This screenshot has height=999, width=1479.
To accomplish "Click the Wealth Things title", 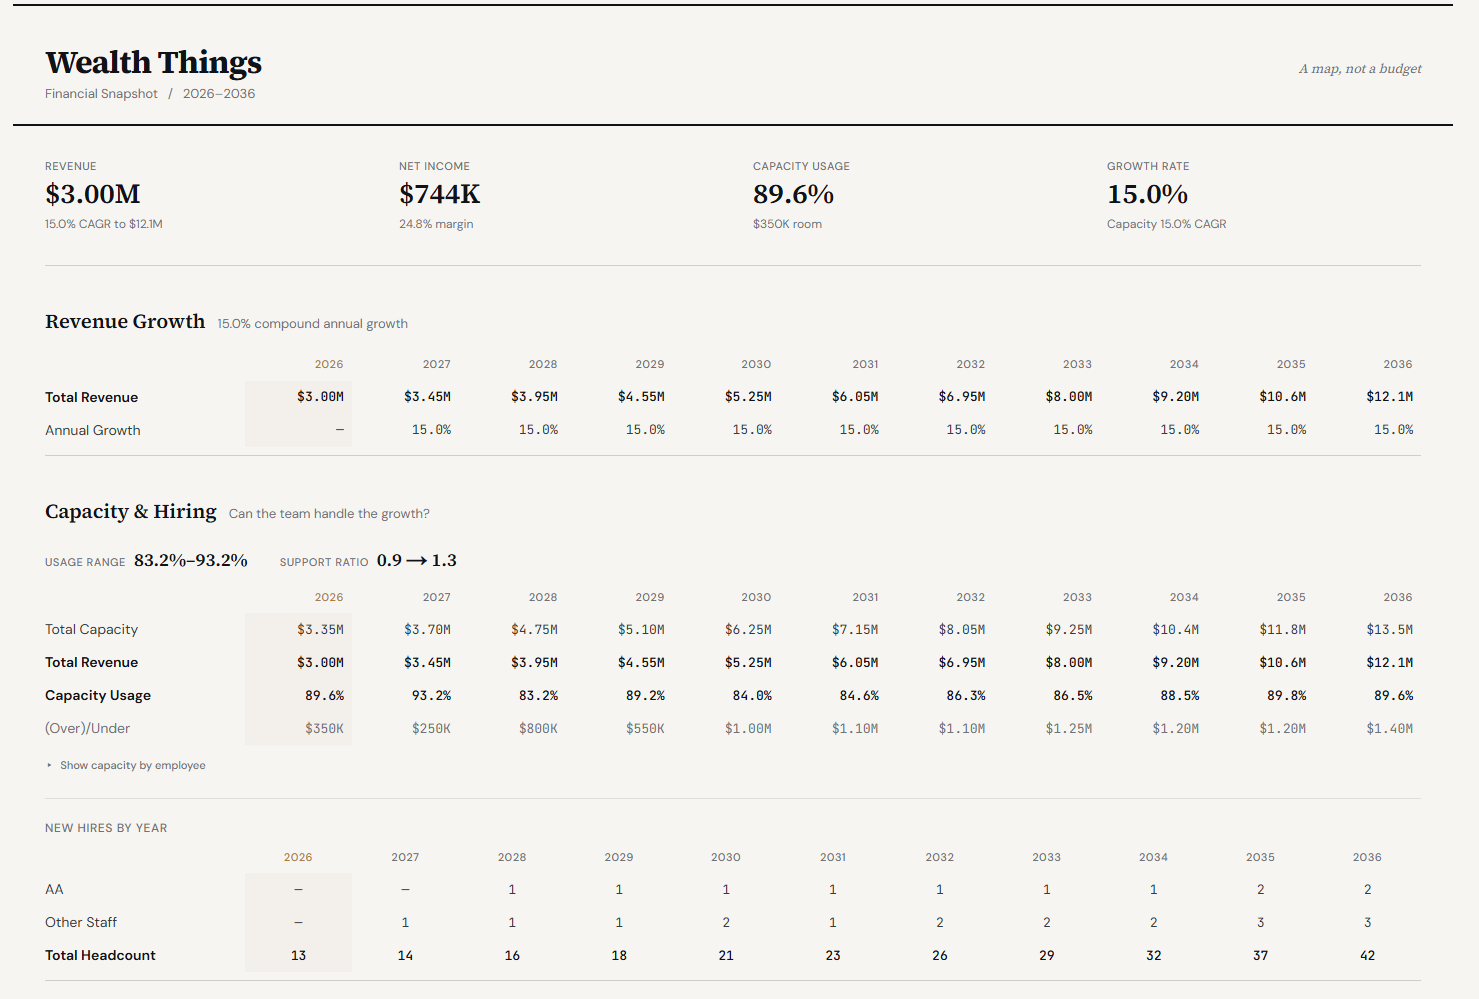I will pos(153,62).
